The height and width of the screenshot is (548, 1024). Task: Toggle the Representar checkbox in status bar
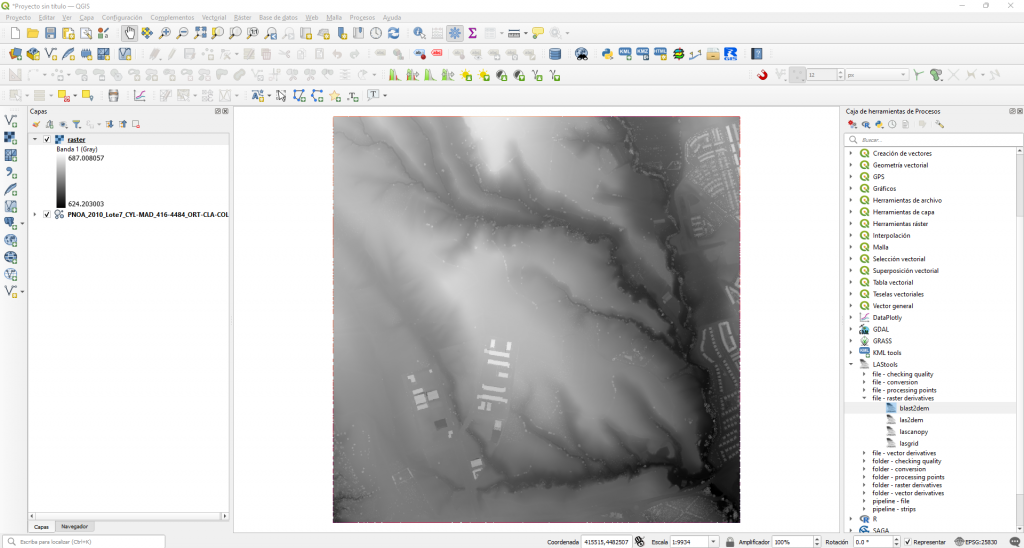click(x=907, y=541)
